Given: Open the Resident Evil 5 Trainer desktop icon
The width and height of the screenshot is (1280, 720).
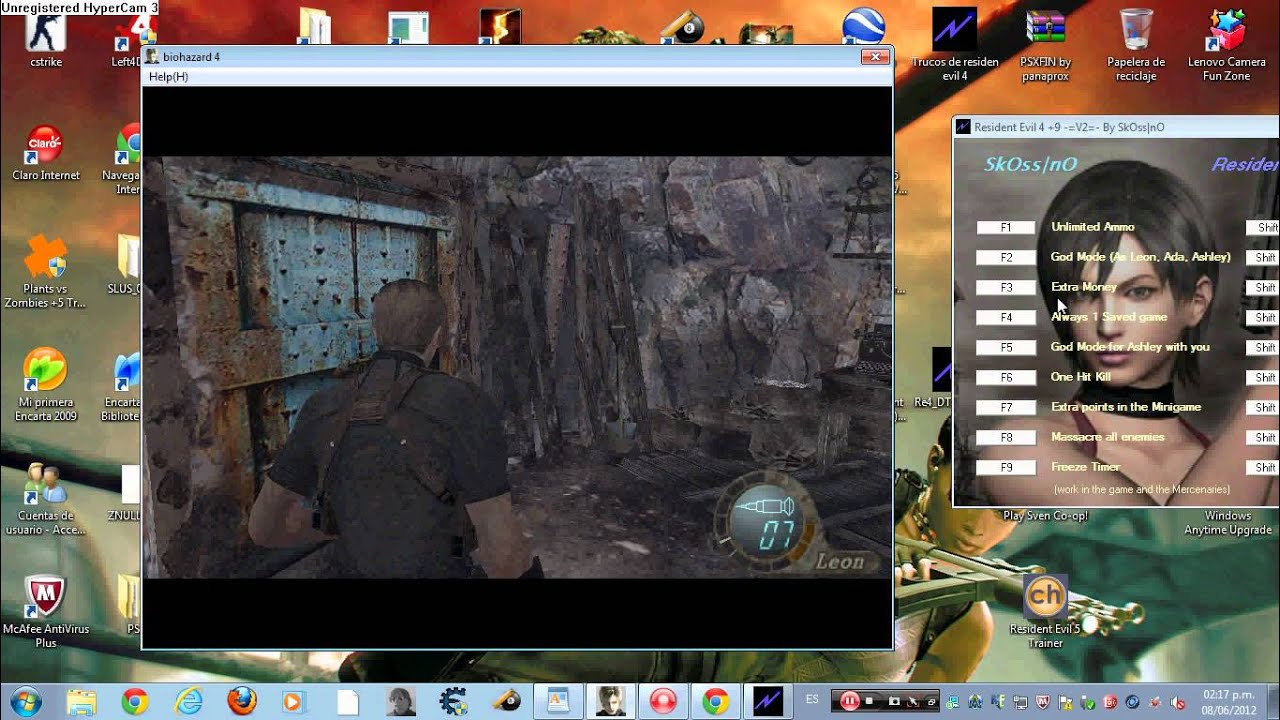Looking at the screenshot, I should [1045, 598].
